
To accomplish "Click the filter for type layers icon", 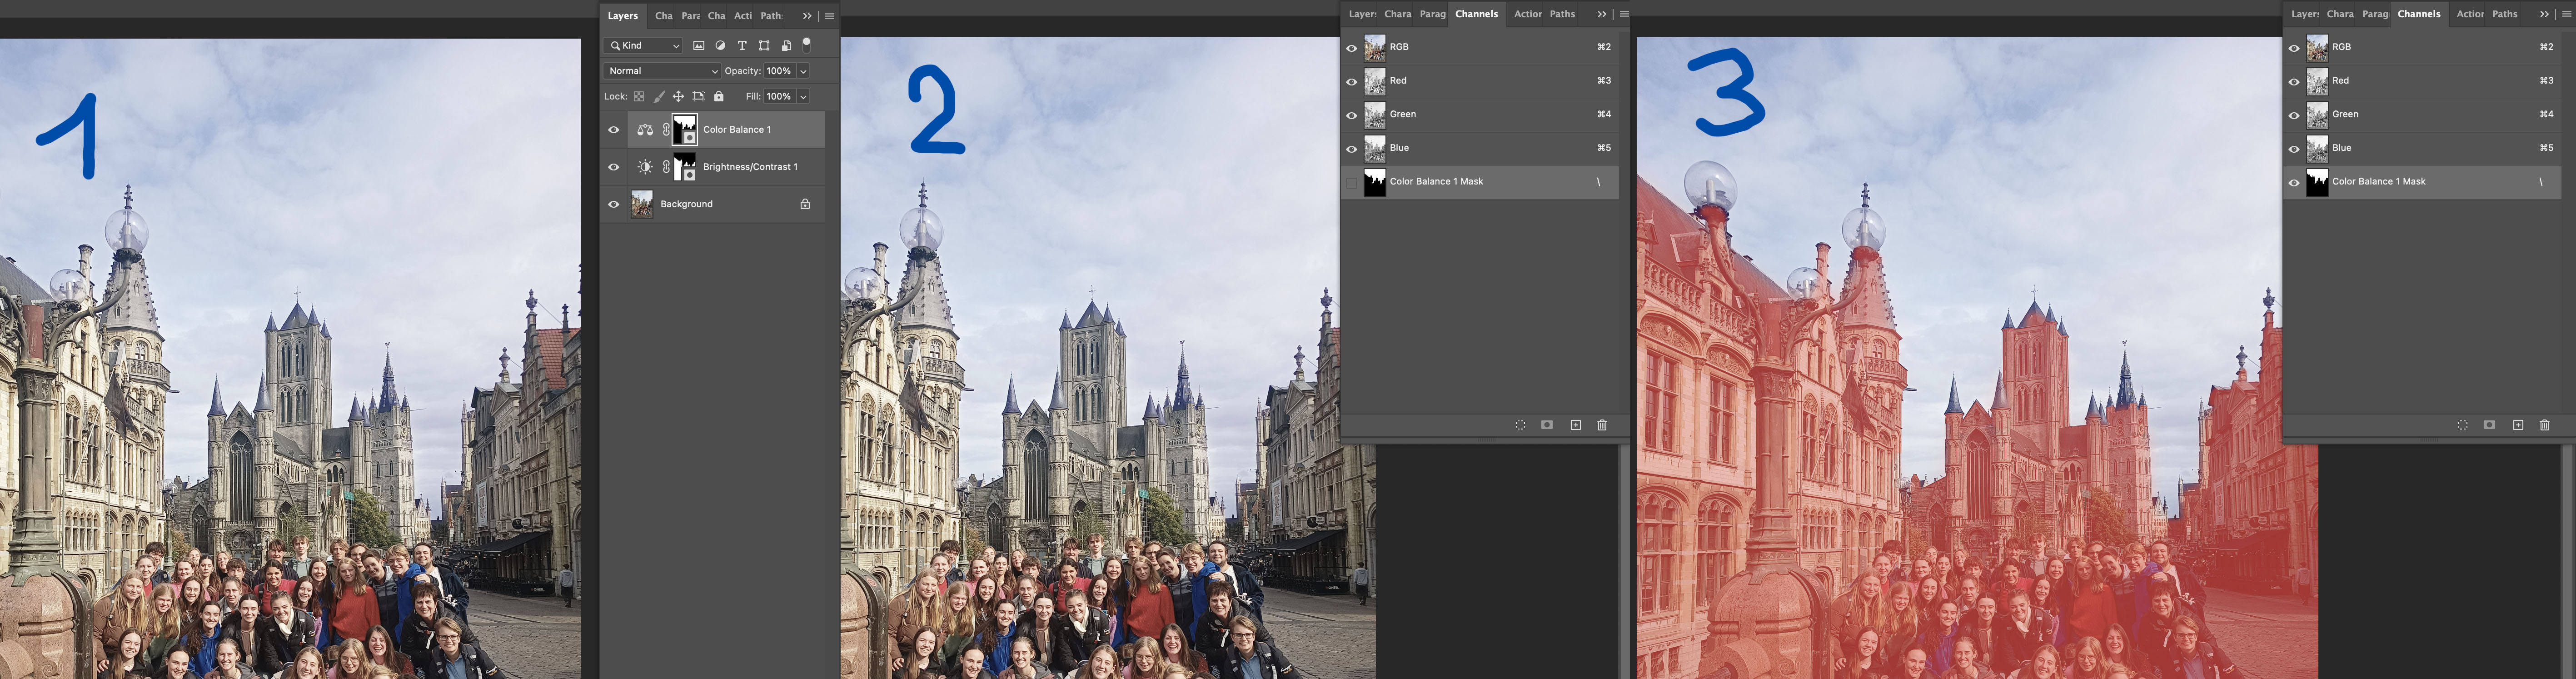I will click(742, 45).
